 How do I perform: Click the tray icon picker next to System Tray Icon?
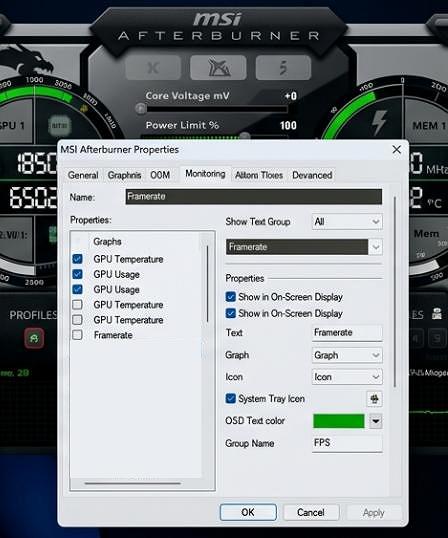374,399
